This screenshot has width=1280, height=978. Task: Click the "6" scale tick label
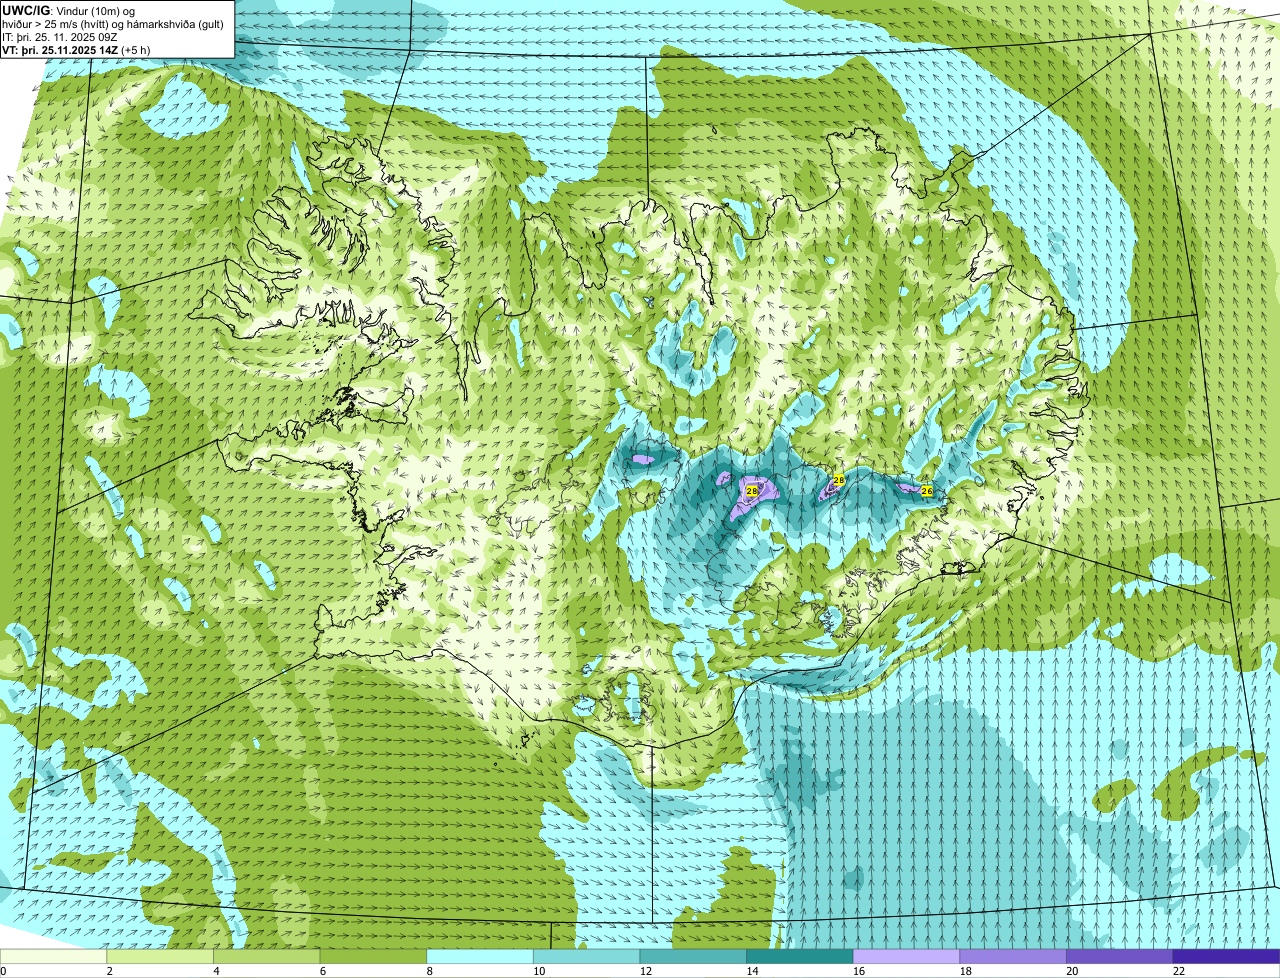click(323, 971)
